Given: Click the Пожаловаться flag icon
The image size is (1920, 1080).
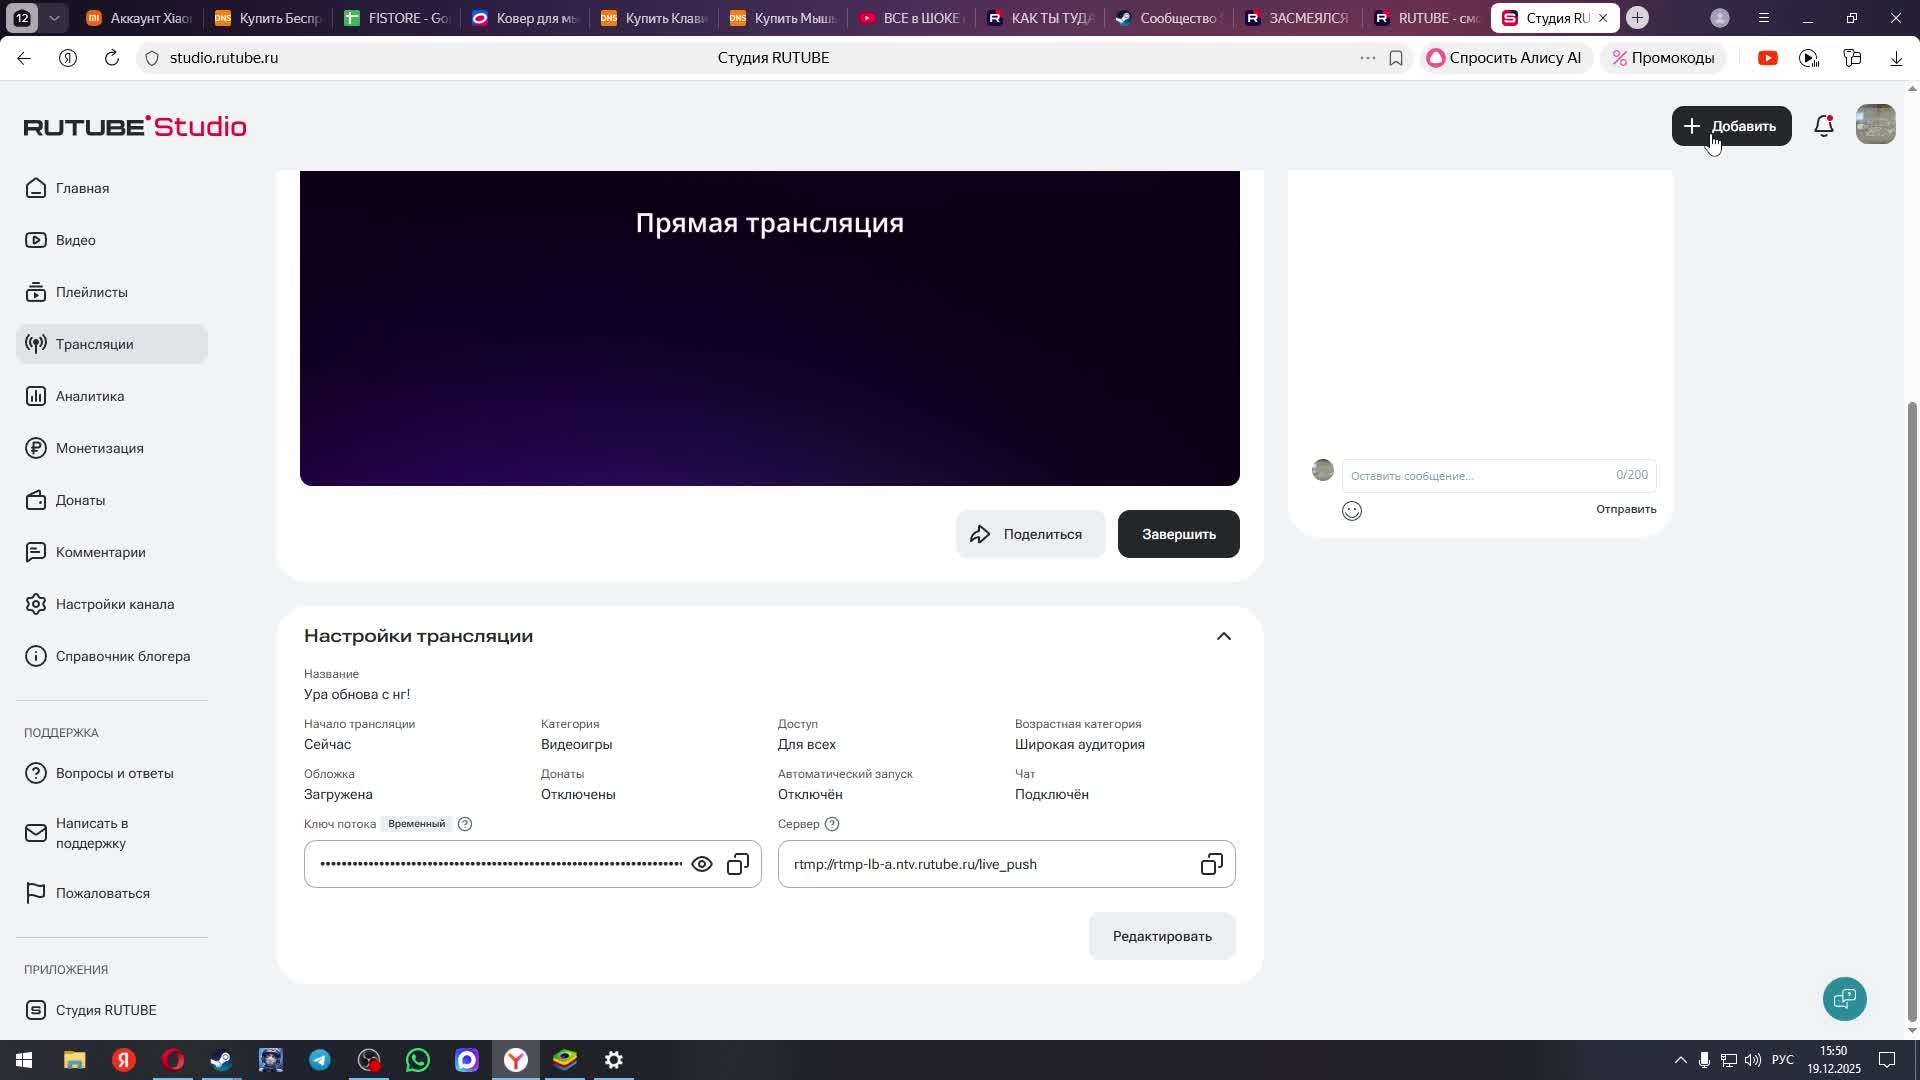Looking at the screenshot, I should coord(36,893).
